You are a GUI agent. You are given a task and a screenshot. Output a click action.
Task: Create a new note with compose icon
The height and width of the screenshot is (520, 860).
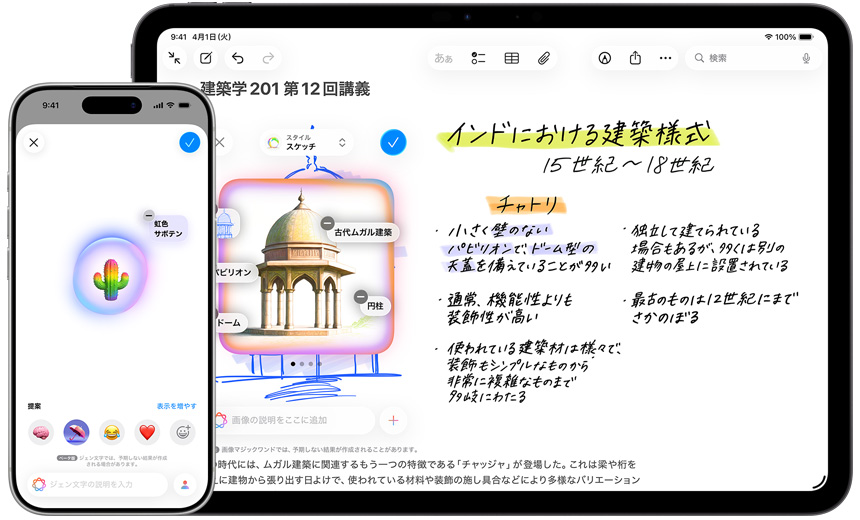coord(206,58)
